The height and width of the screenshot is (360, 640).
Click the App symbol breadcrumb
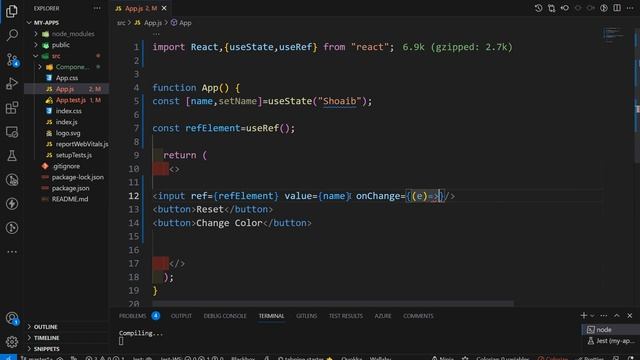[x=181, y=23]
